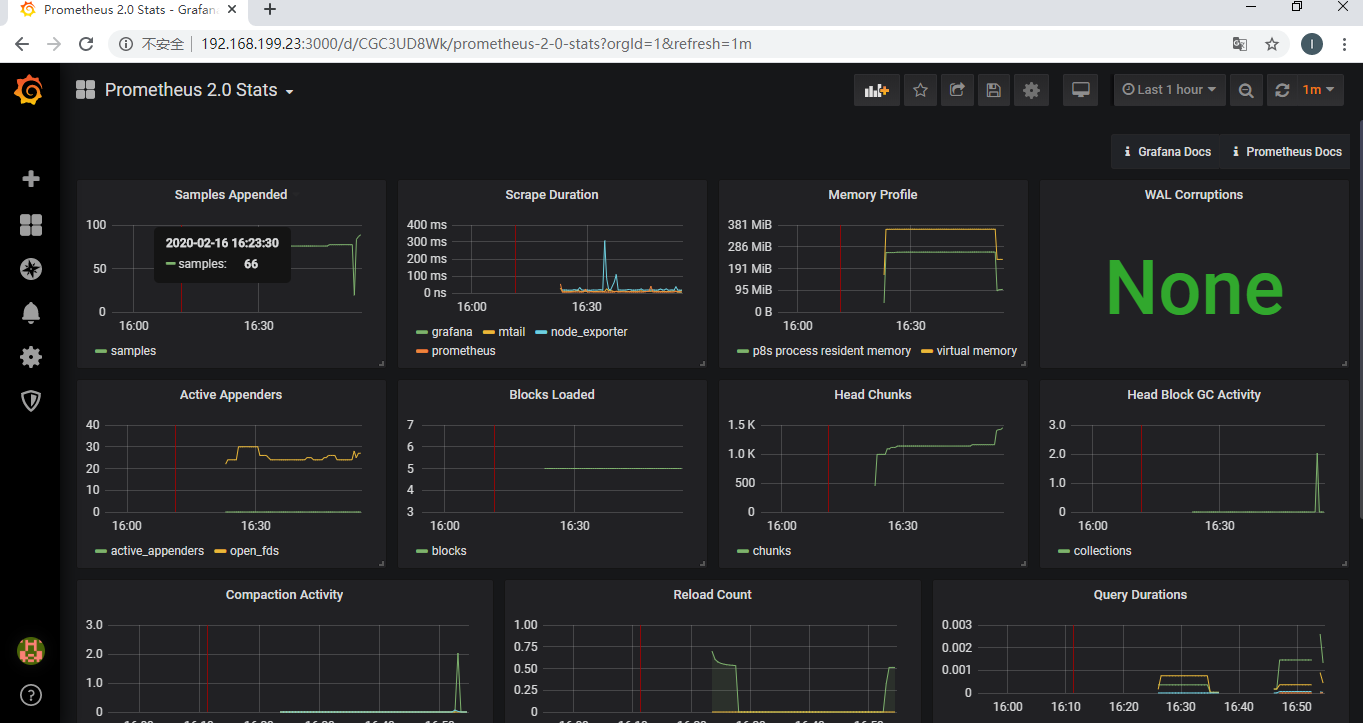Screen dimensions: 1363x723
Task: Toggle the active_appenders legend series
Action: tap(157, 551)
